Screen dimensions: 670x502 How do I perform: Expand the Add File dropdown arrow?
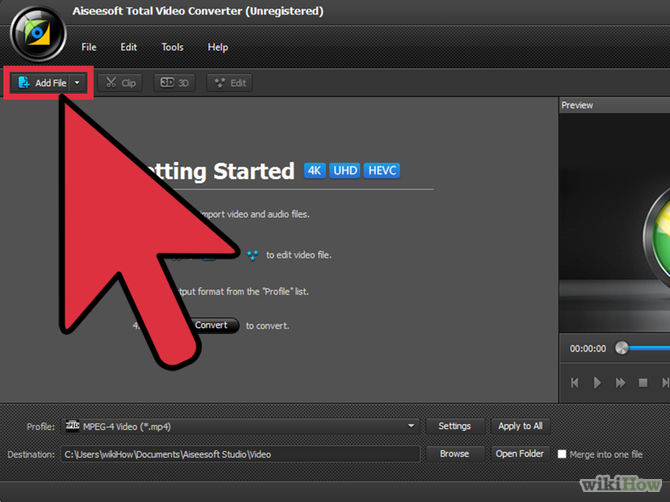click(77, 82)
